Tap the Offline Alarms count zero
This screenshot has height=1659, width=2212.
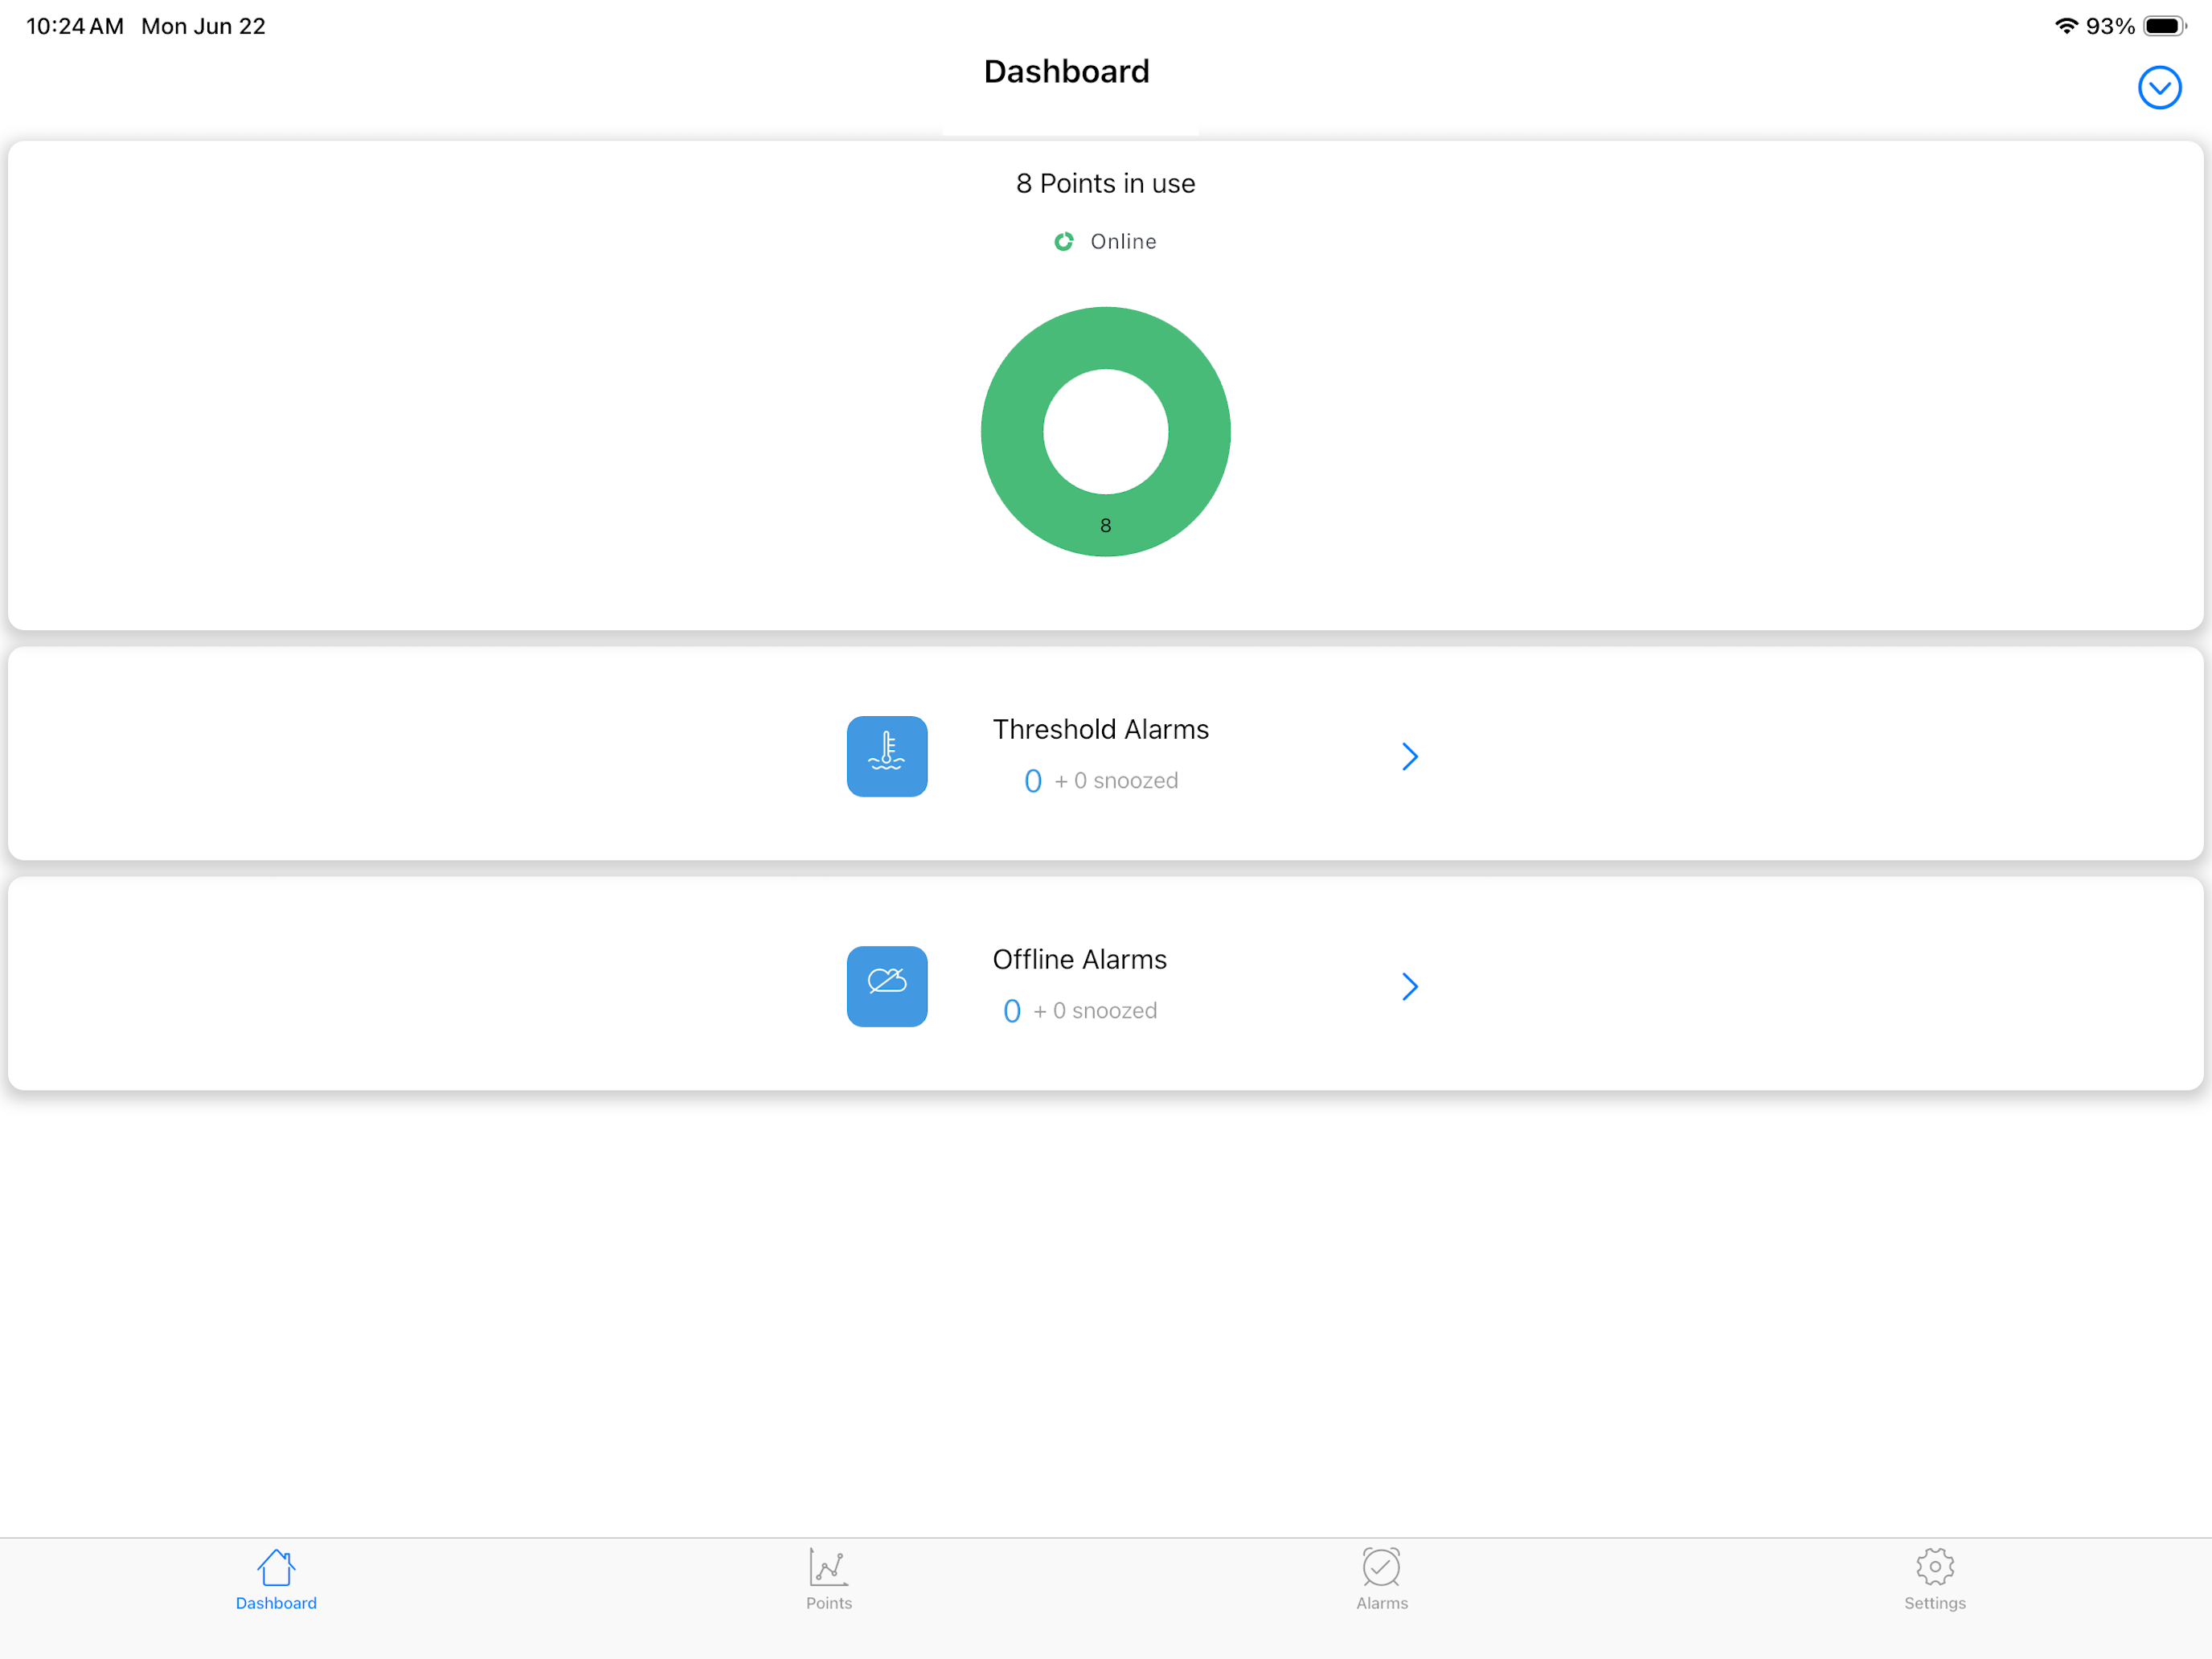[1012, 1011]
